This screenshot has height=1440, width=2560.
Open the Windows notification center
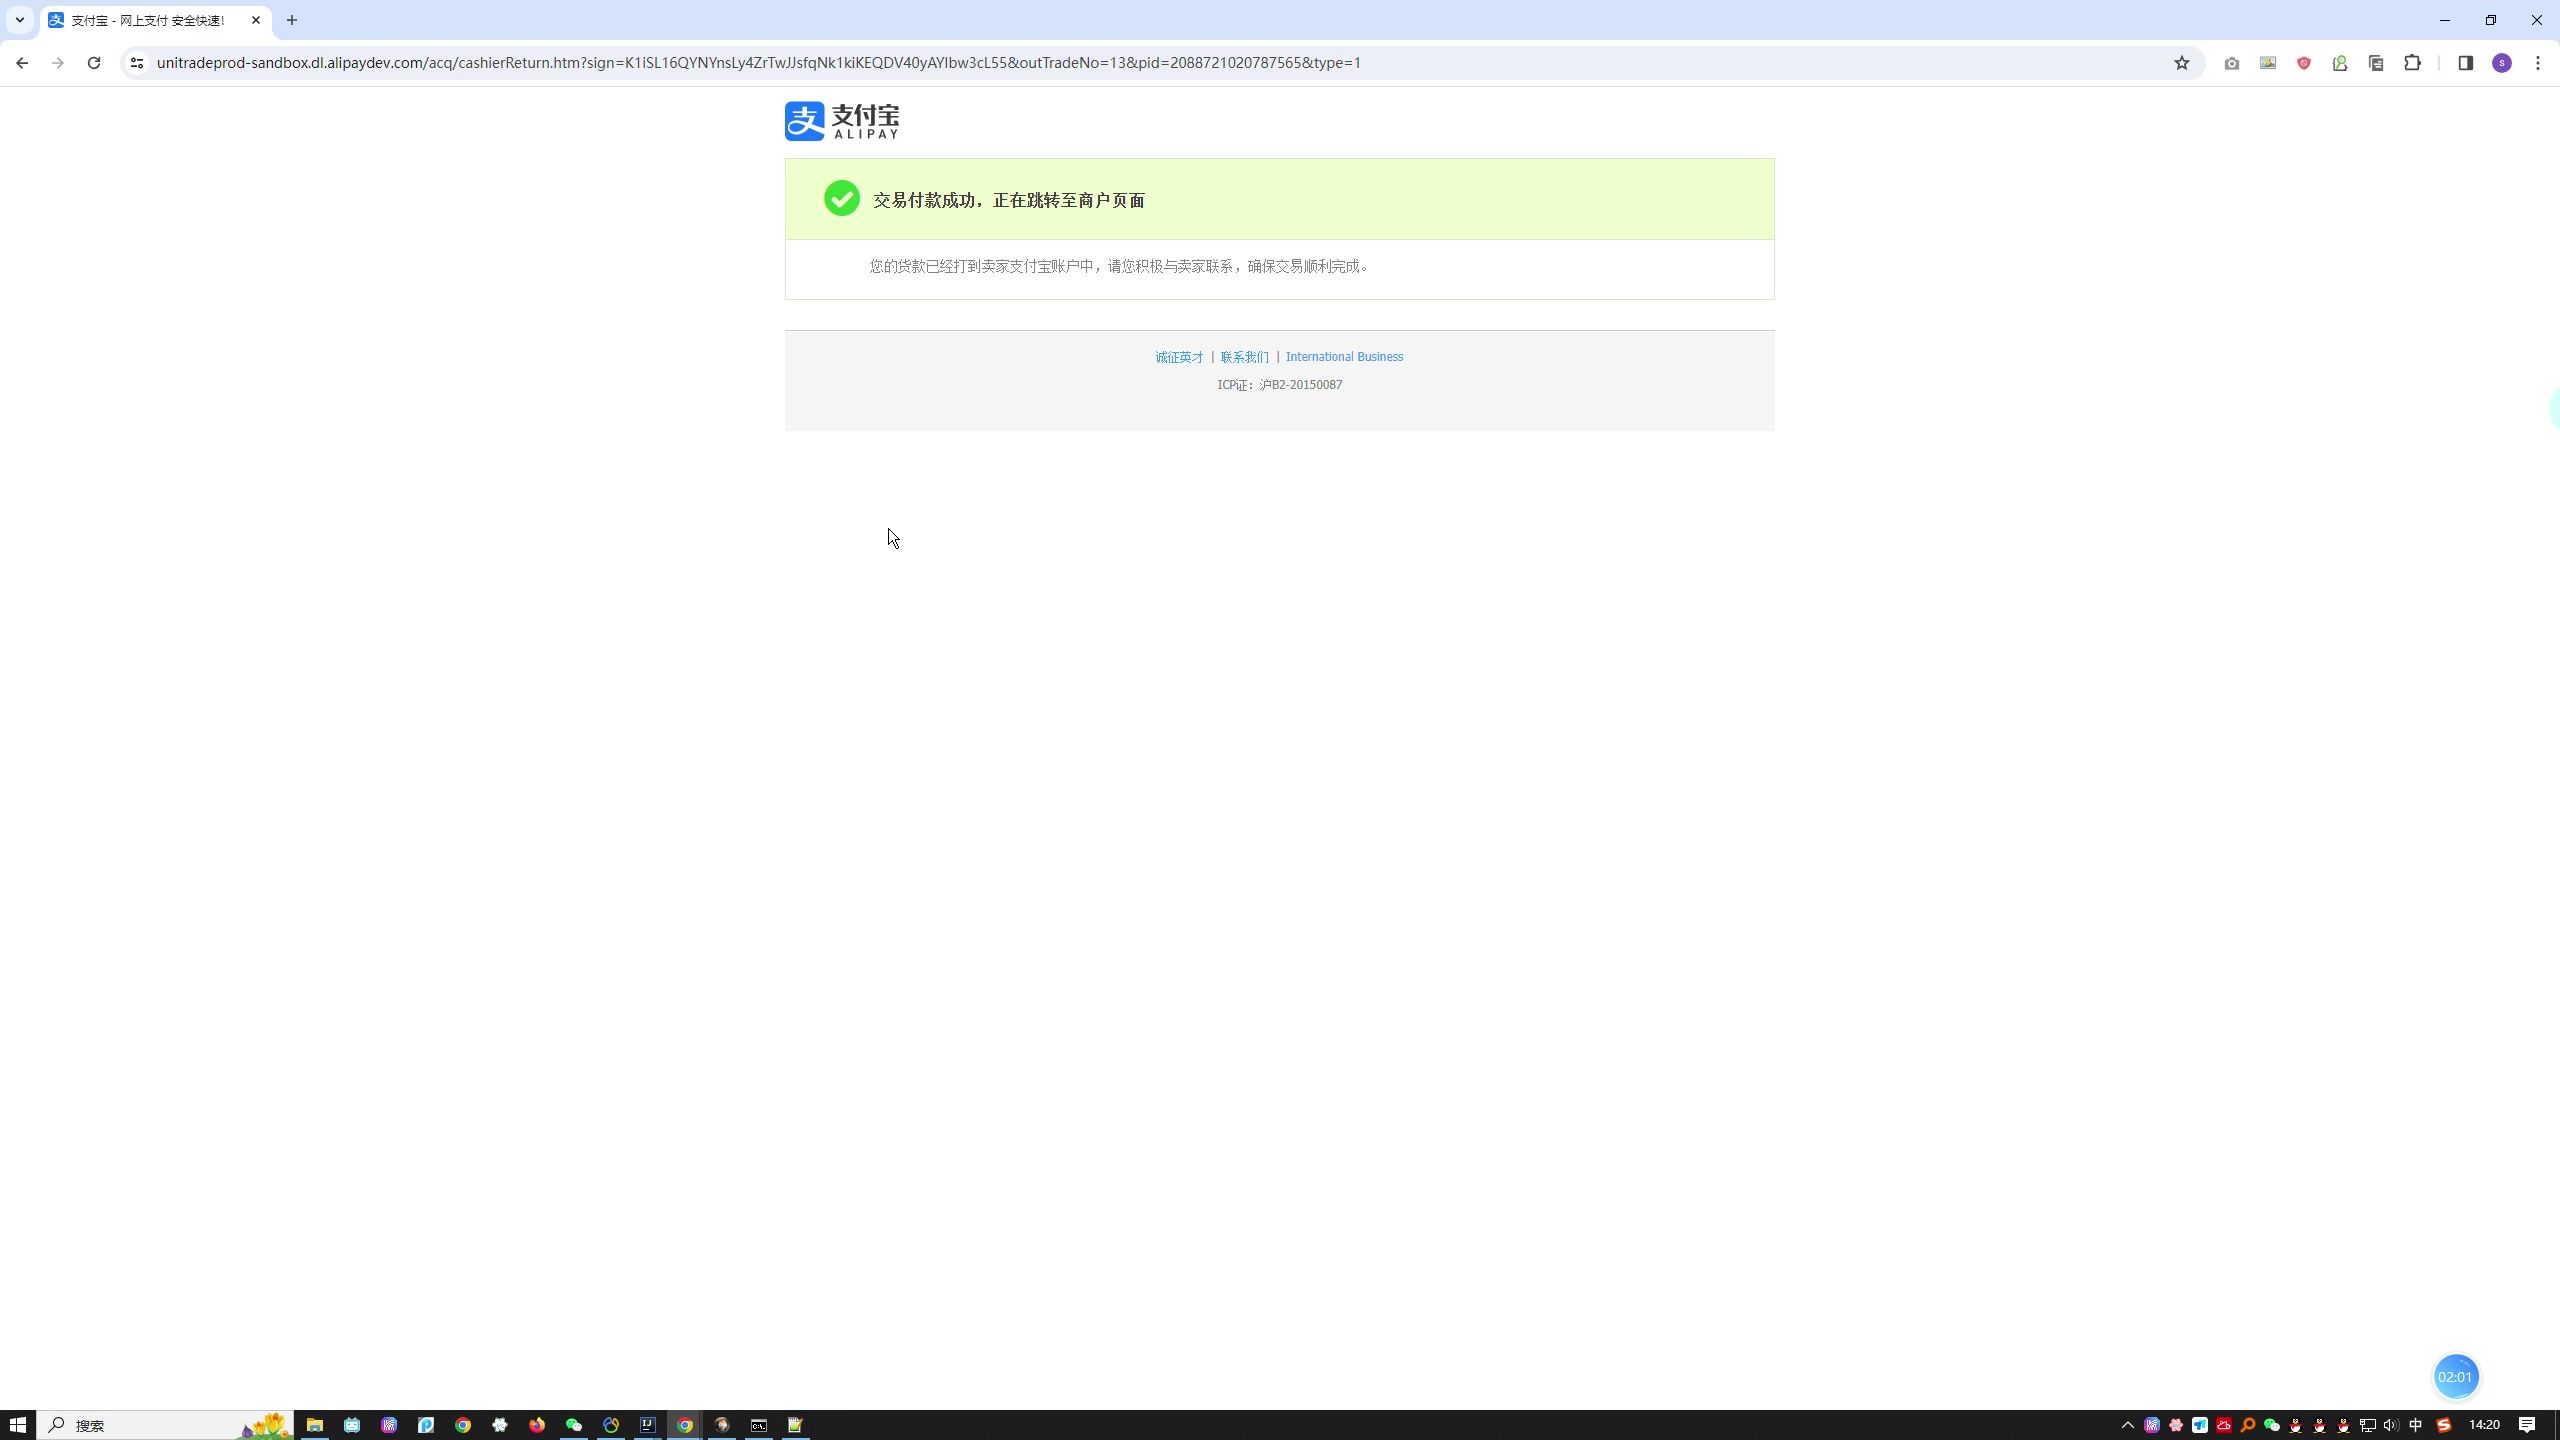pos(2527,1425)
